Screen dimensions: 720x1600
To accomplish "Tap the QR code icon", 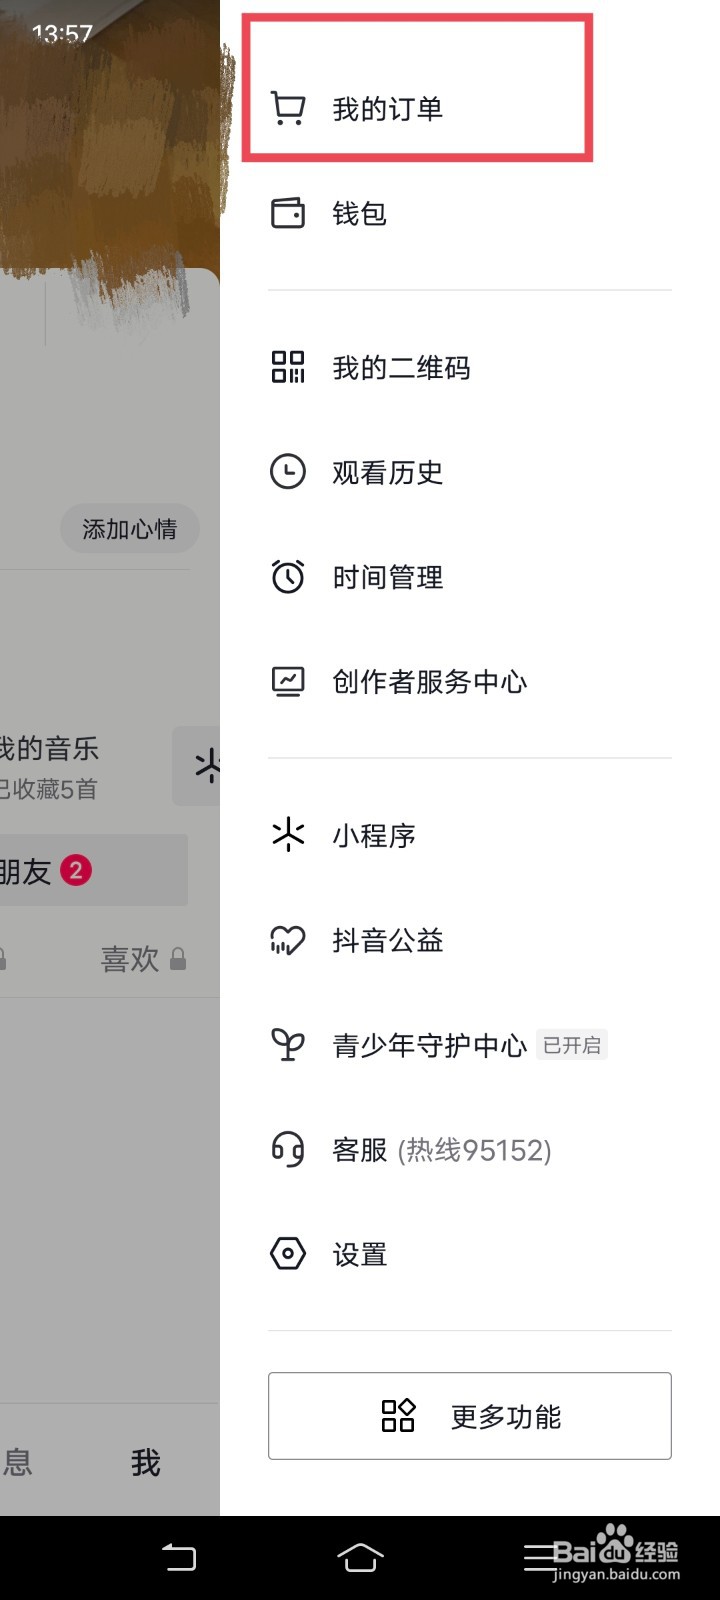I will pyautogui.click(x=288, y=367).
